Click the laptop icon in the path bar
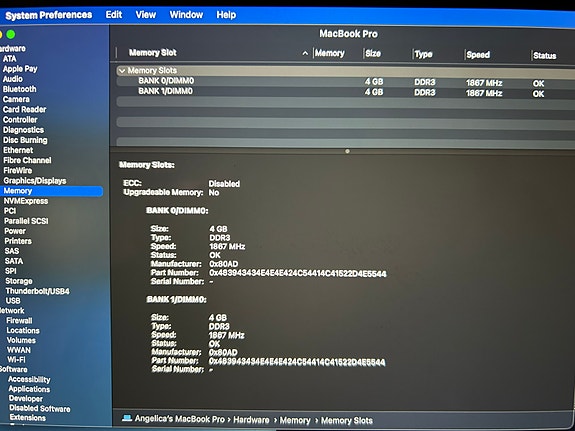The image size is (575, 431). (127, 419)
